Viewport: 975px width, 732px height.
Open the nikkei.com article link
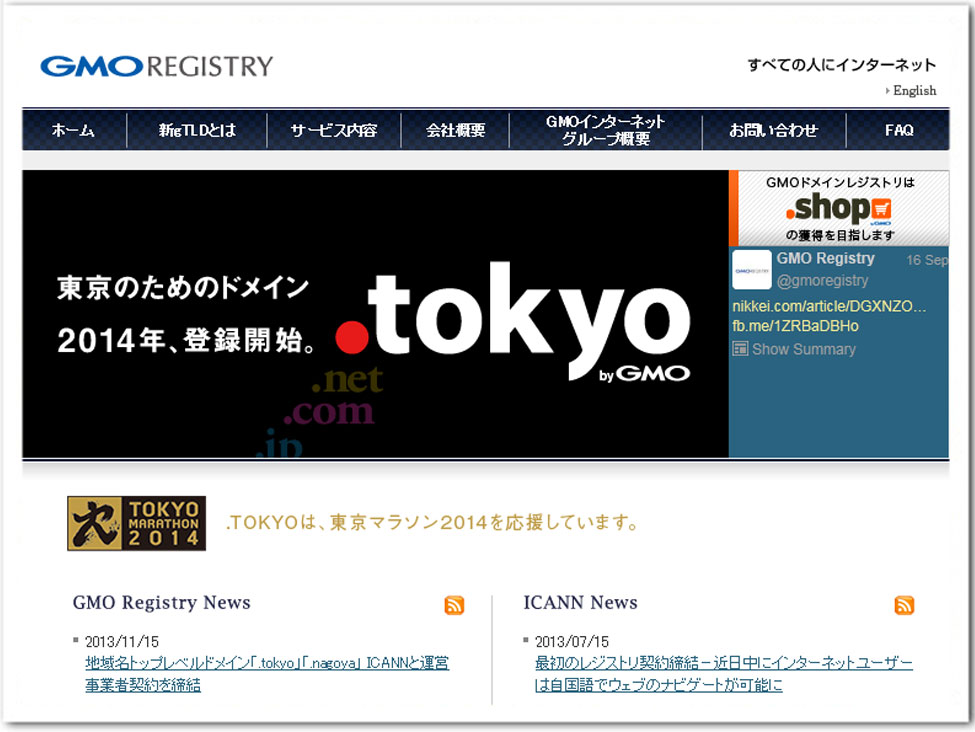pyautogui.click(x=829, y=306)
